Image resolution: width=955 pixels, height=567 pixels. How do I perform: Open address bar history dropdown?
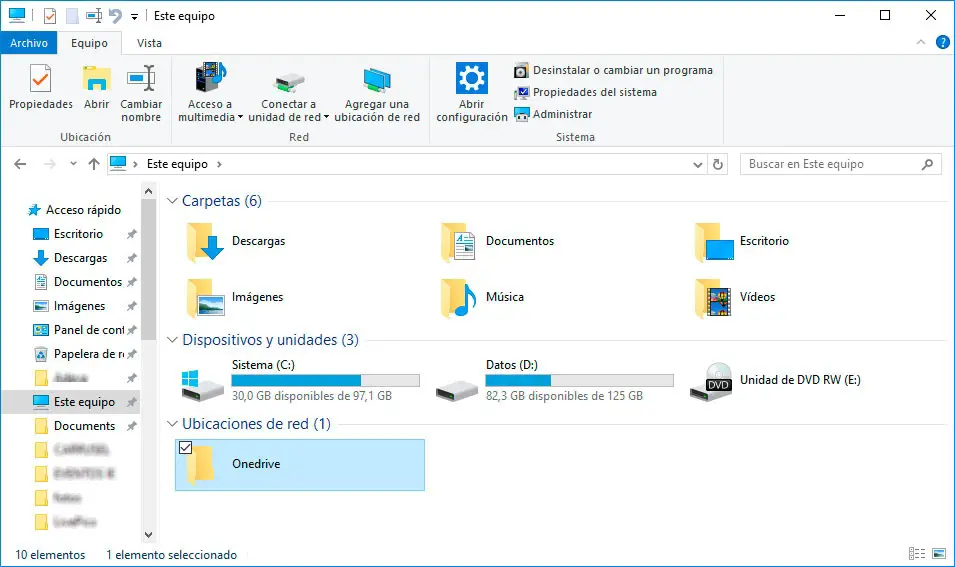click(697, 164)
